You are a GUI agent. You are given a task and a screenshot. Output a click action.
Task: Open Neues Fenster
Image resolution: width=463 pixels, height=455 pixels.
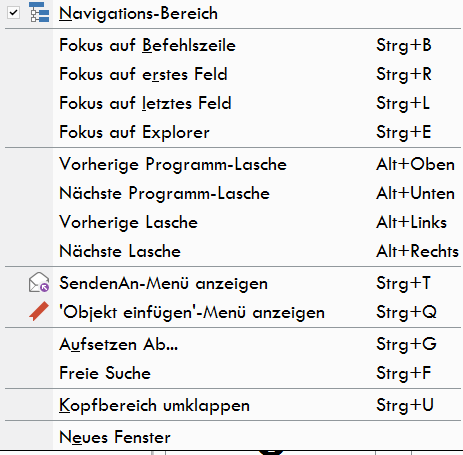pos(233,437)
